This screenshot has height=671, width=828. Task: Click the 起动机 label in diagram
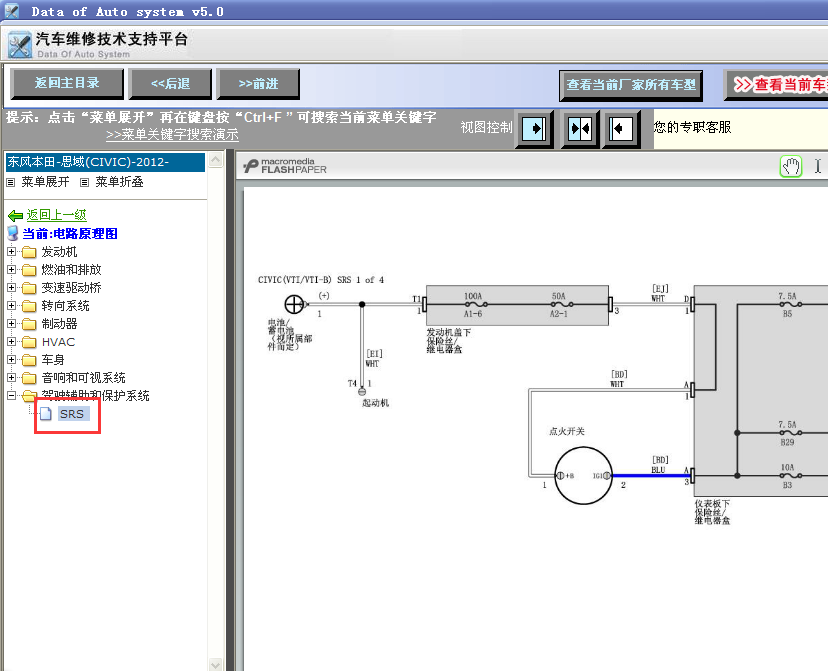click(x=375, y=403)
